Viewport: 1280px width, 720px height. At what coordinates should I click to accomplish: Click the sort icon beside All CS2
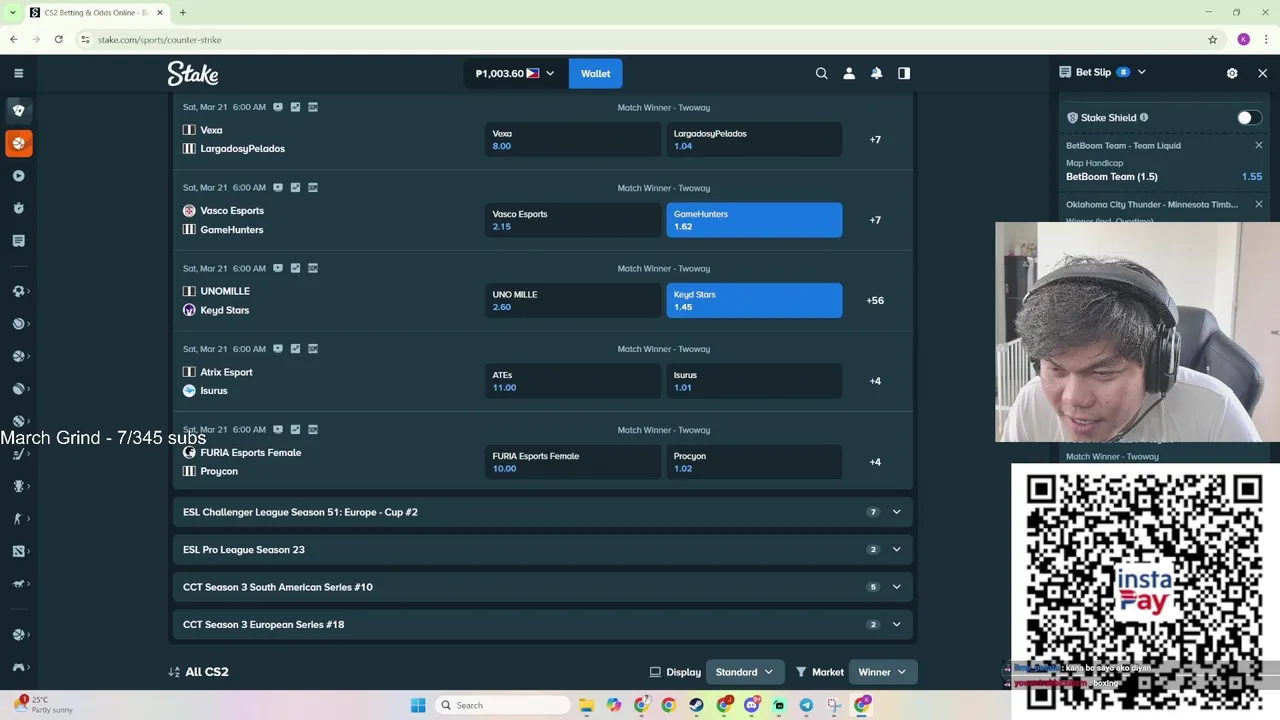coord(175,672)
